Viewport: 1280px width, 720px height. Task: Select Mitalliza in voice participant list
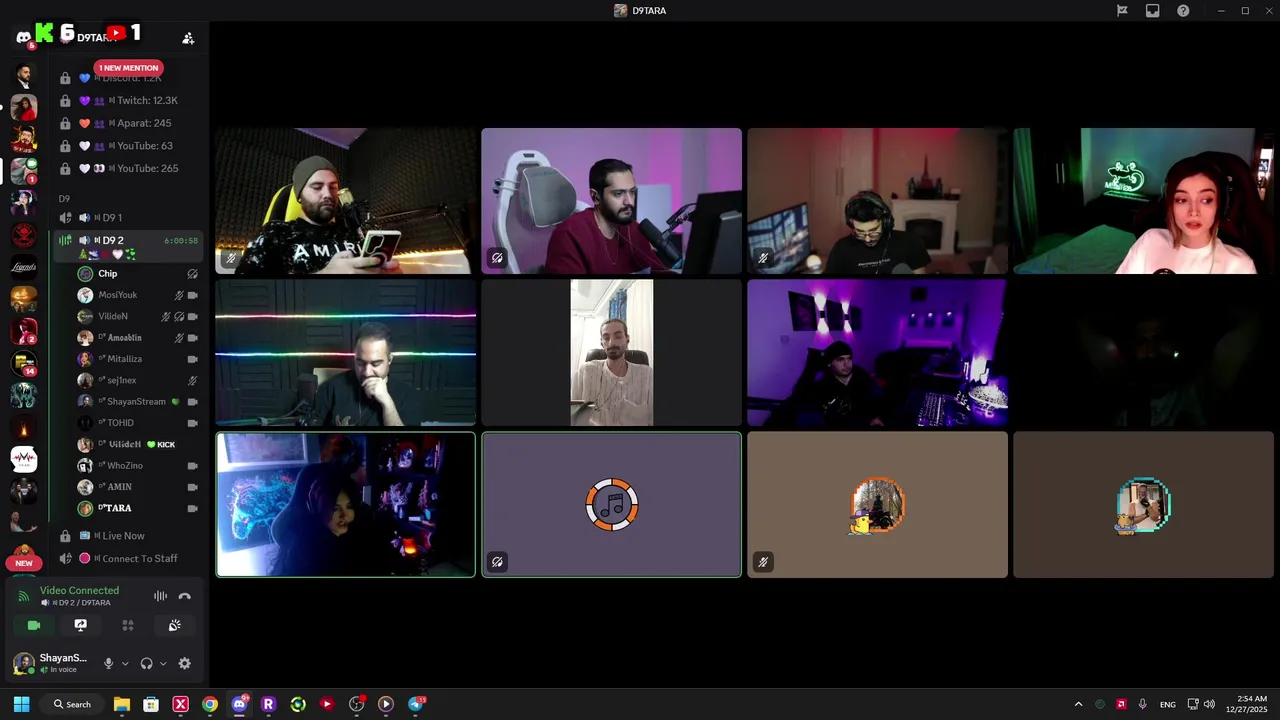(138, 359)
